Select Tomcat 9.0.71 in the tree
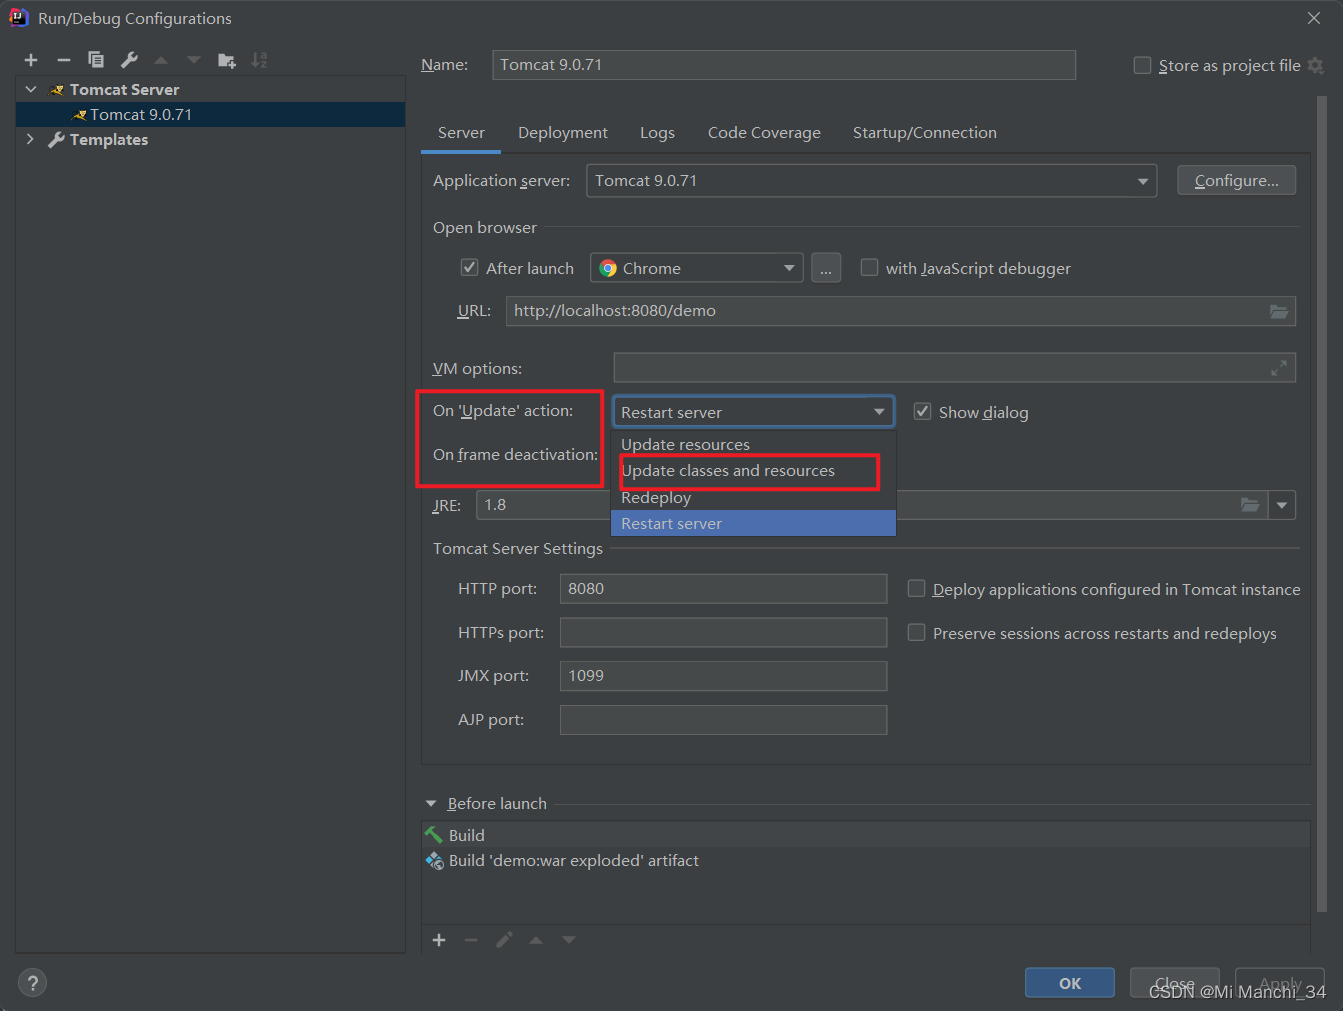Viewport: 1343px width, 1011px height. click(210, 114)
